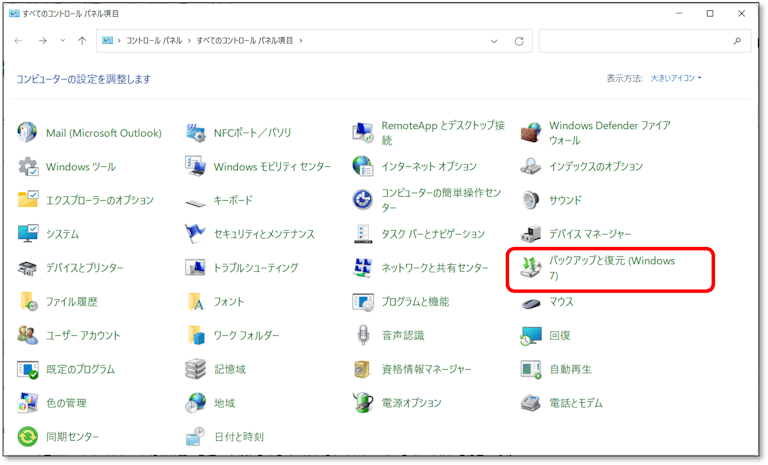Viewport: 768px width, 465px height.
Task: Expand chevron after コントロール パネル breadcrumb
Action: (189, 41)
